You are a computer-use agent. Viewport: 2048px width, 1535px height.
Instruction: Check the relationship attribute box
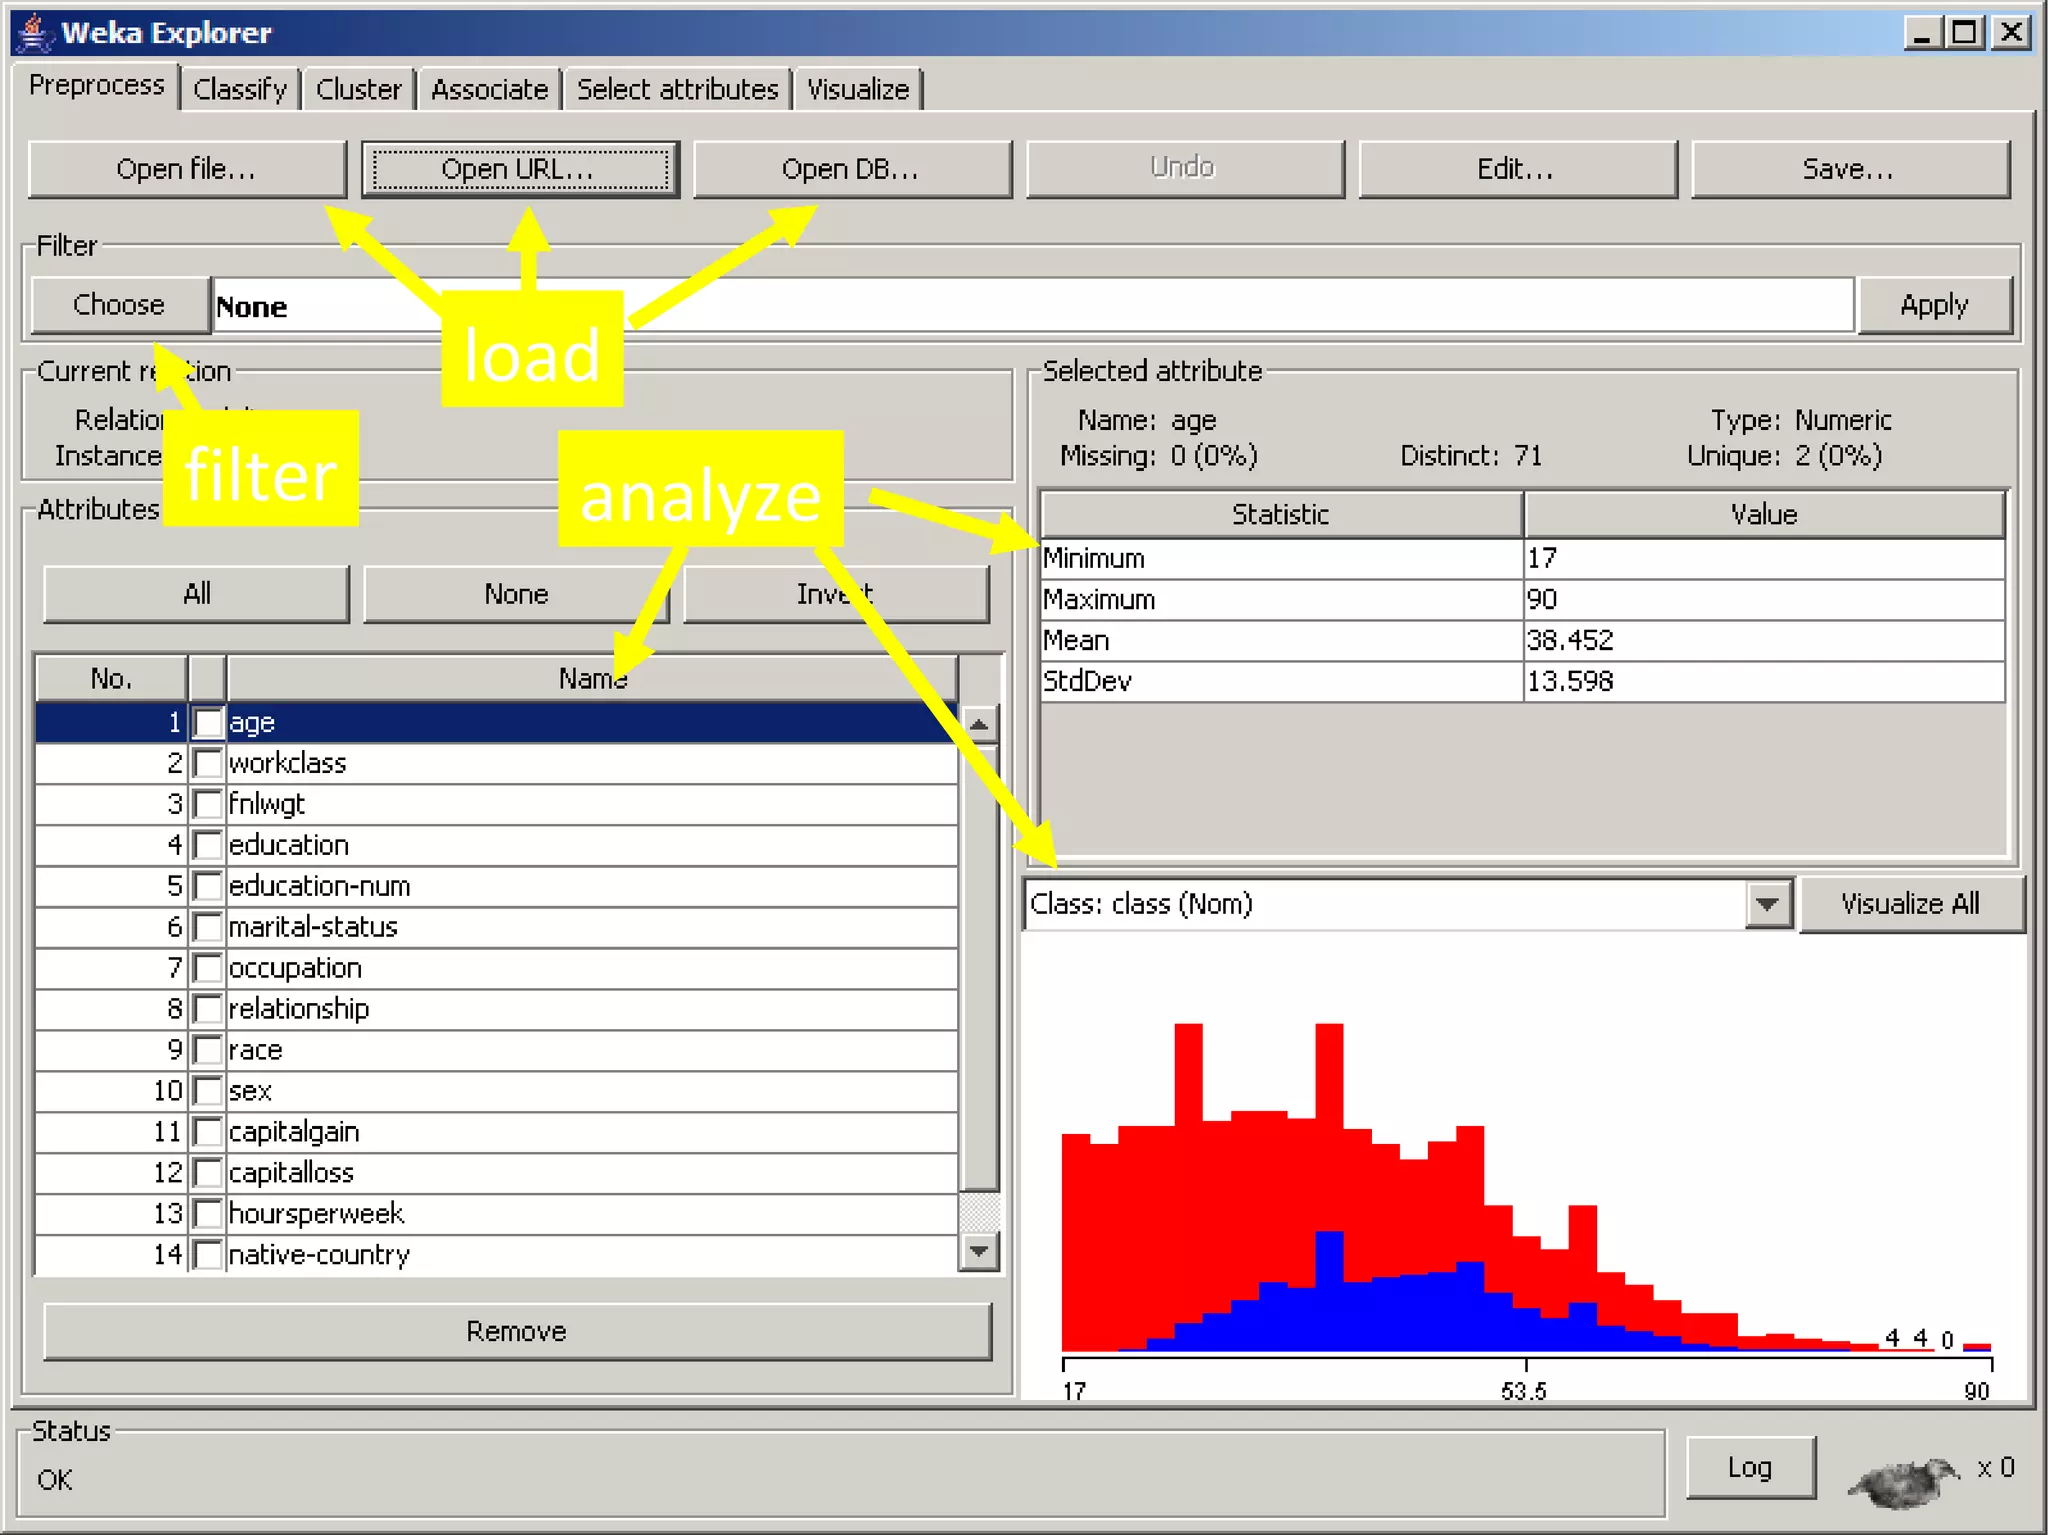(x=208, y=1009)
